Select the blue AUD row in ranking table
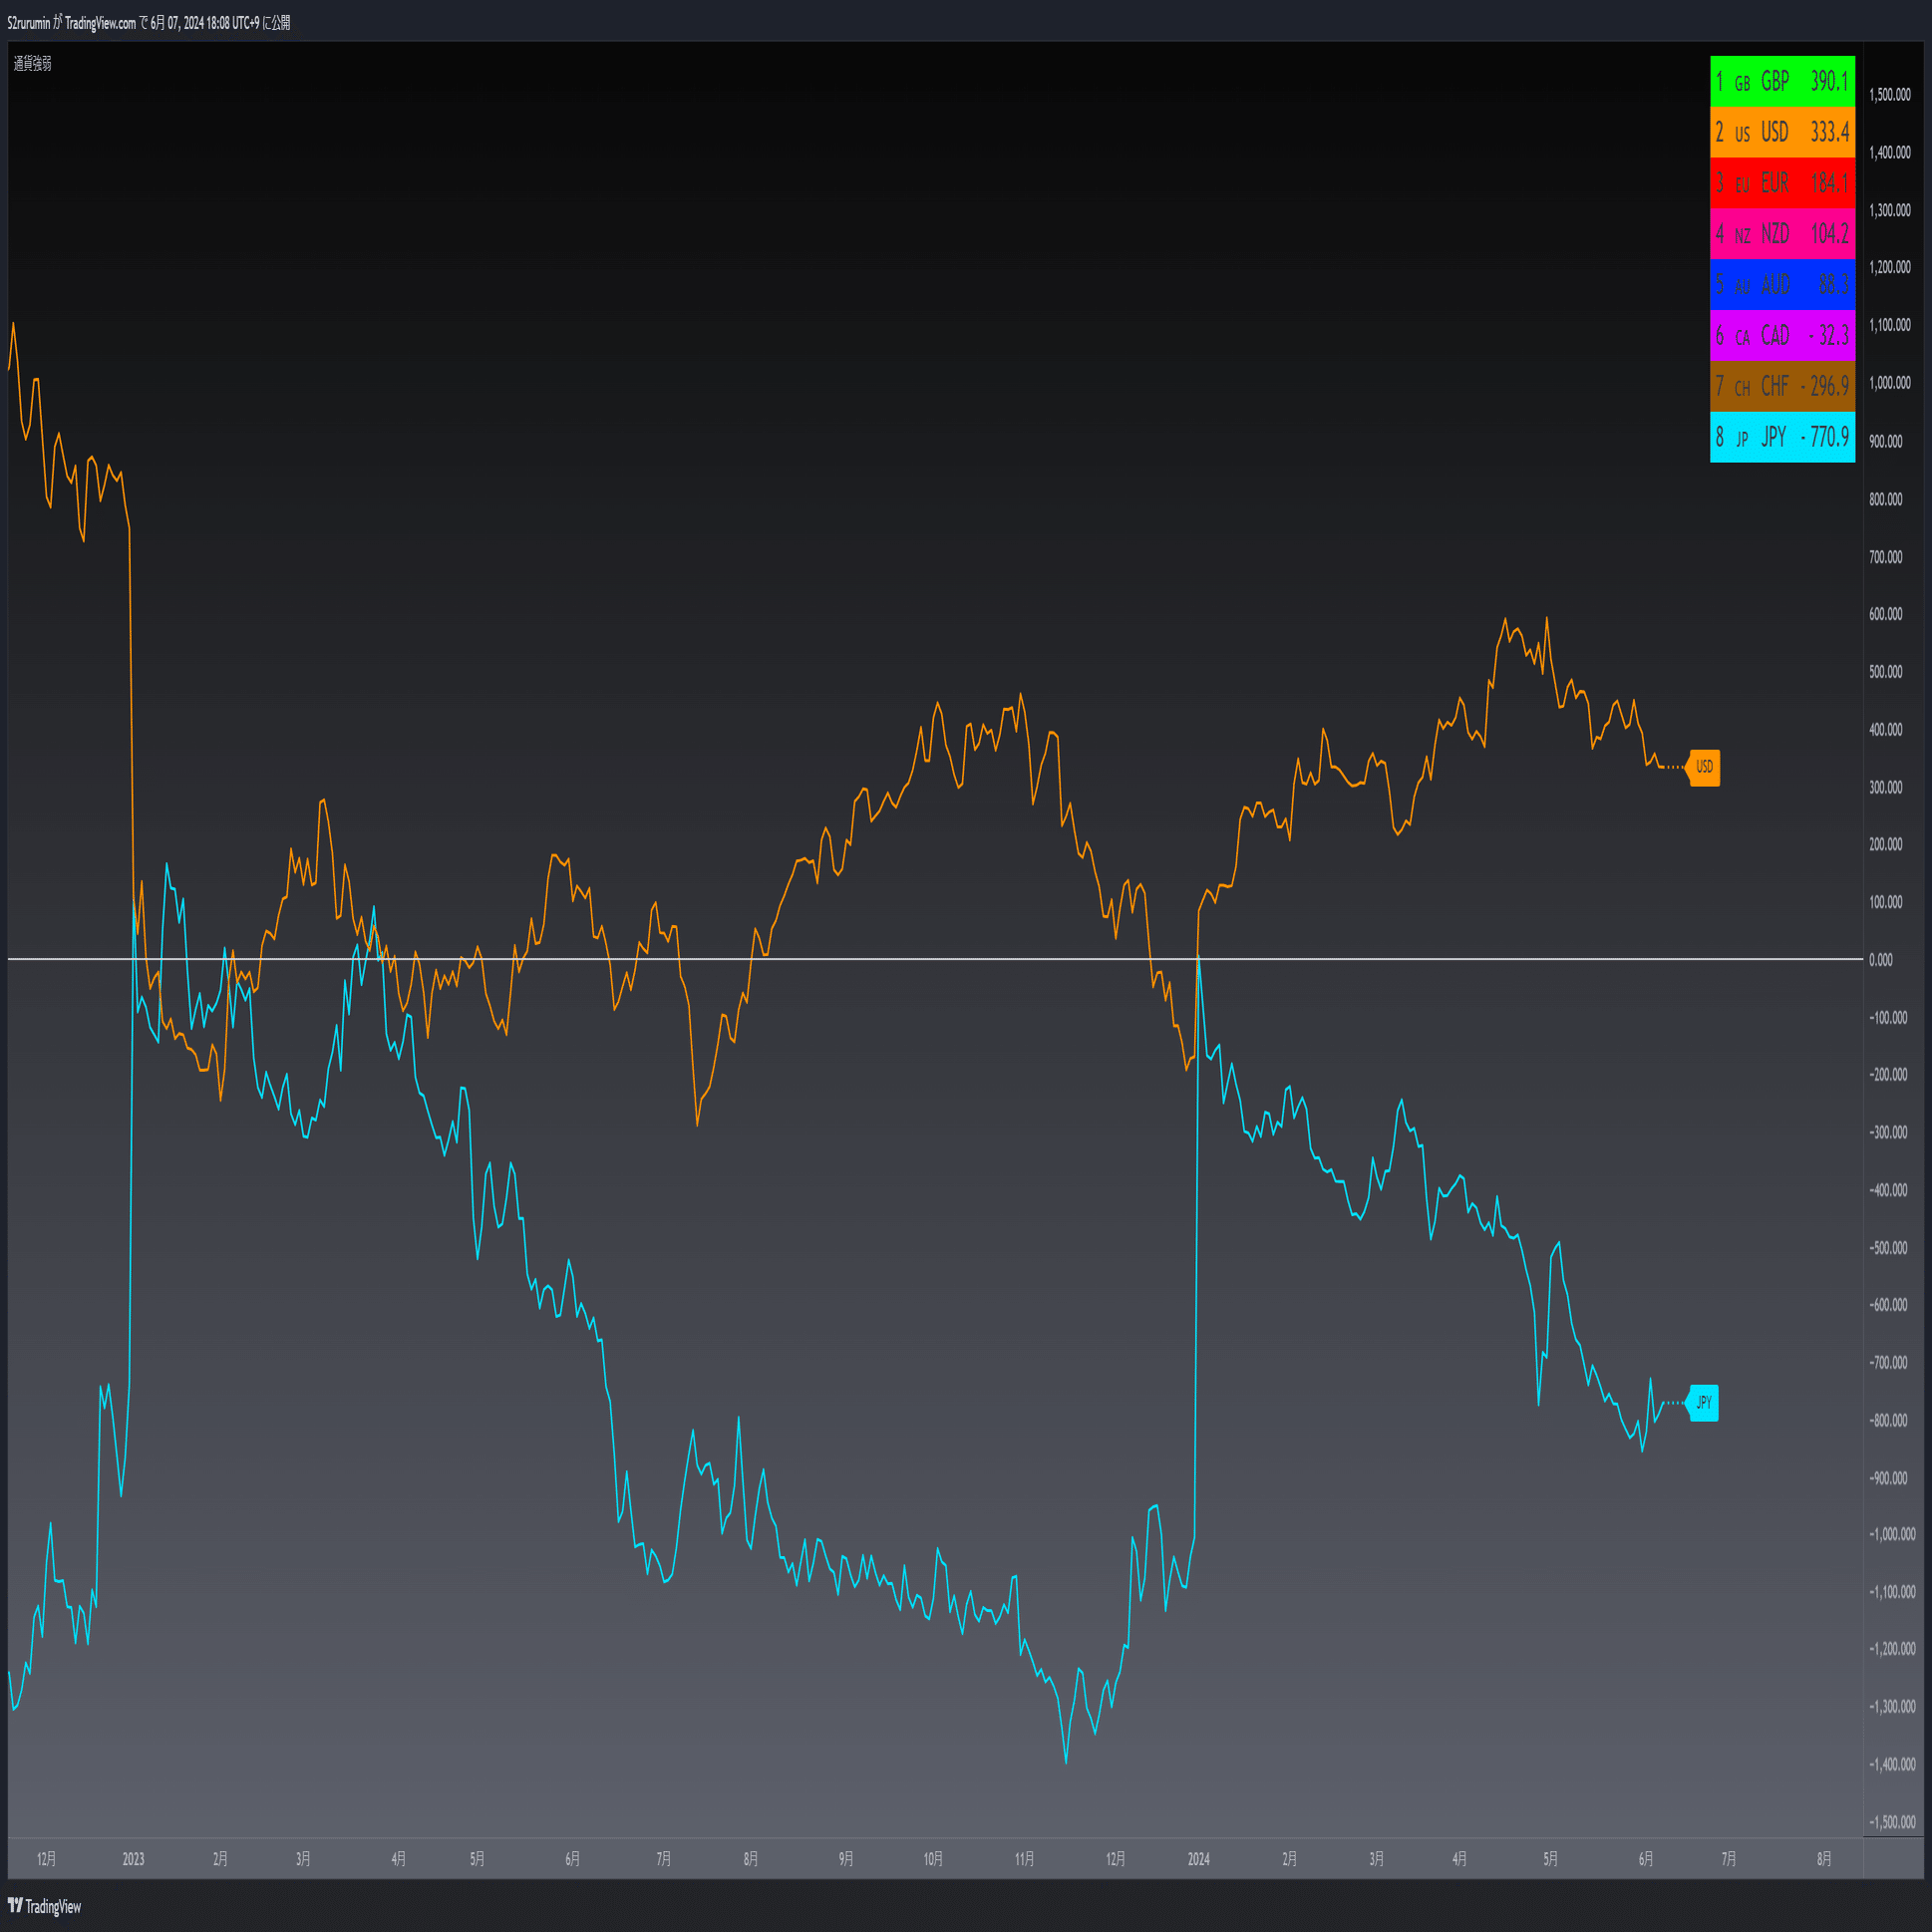The image size is (1932, 1932). (x=1782, y=284)
